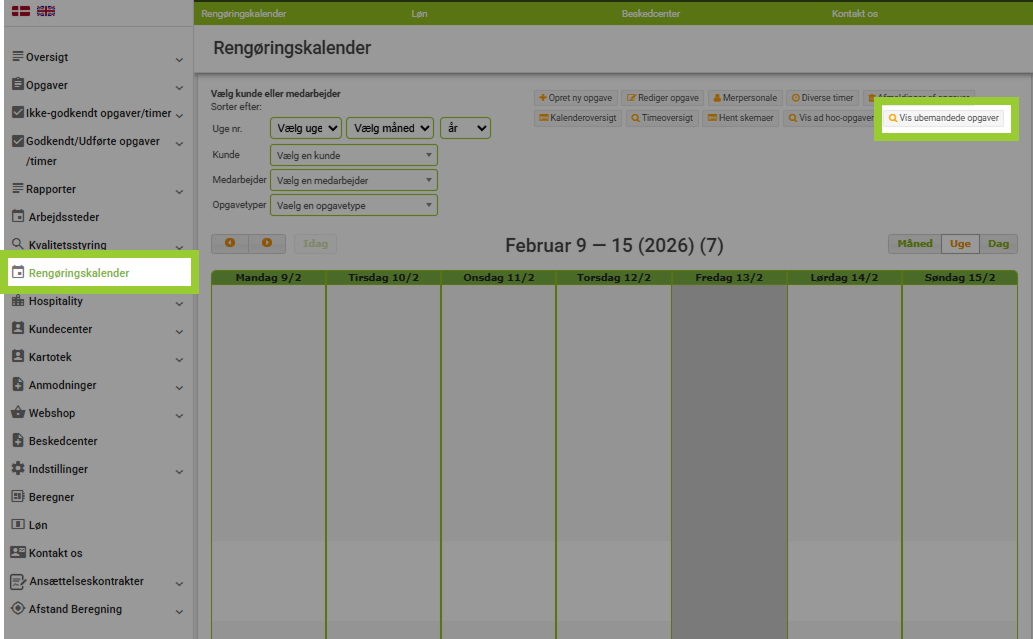Click the Opret ny opgave button

point(575,98)
